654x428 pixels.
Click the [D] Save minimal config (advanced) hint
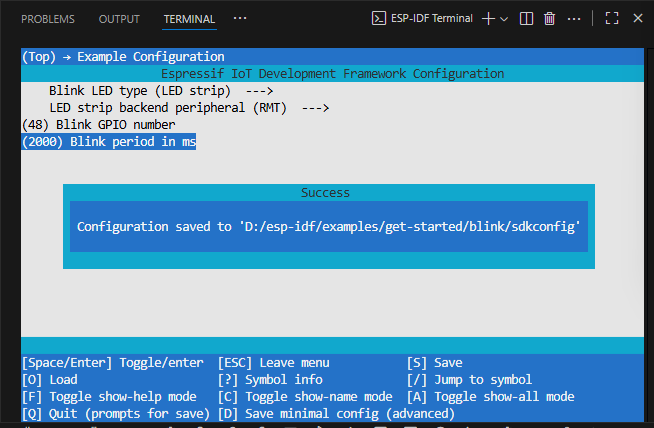click(x=336, y=414)
